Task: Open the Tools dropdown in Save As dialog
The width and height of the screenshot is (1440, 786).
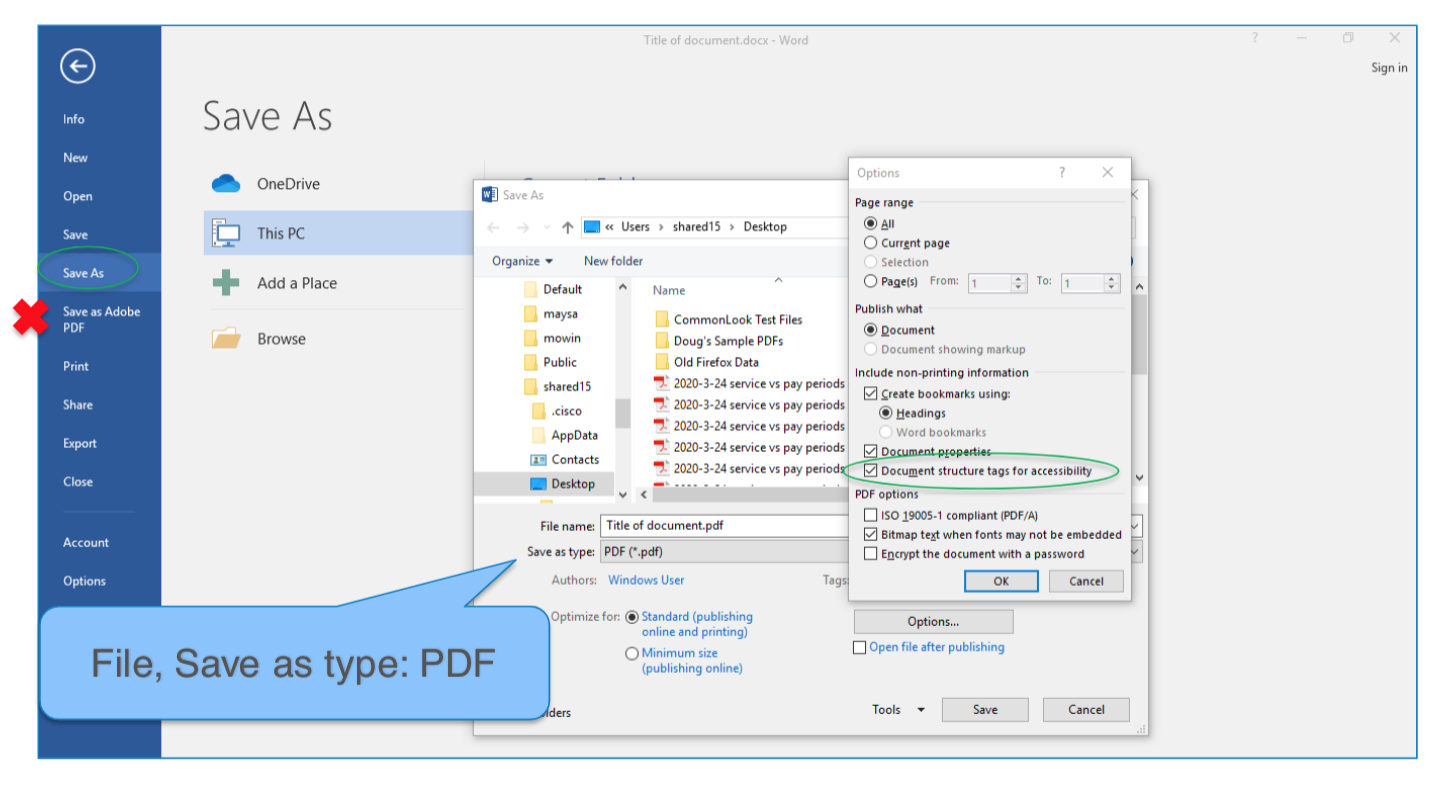Action: [898, 710]
